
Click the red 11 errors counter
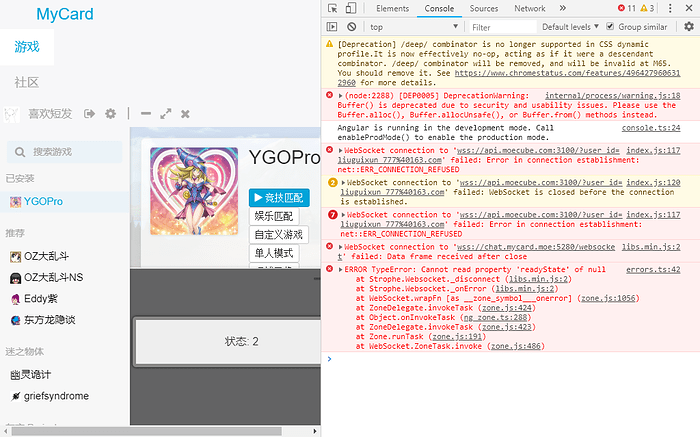coord(627,8)
